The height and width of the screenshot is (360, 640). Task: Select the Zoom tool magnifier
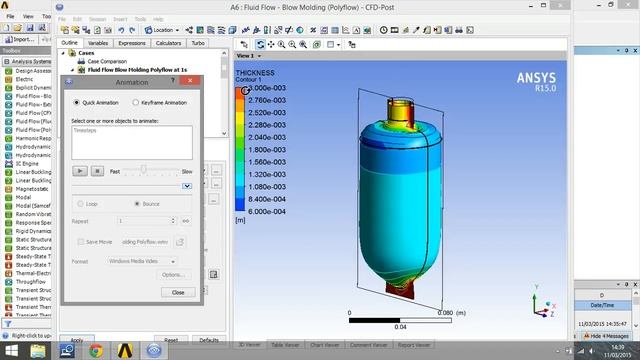282,44
